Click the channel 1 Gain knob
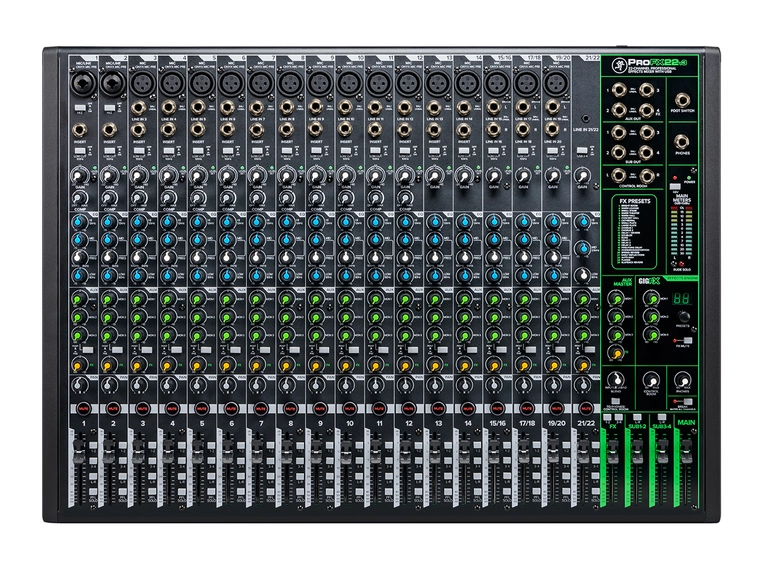Screen dimensions: 762x562 [x=79, y=176]
